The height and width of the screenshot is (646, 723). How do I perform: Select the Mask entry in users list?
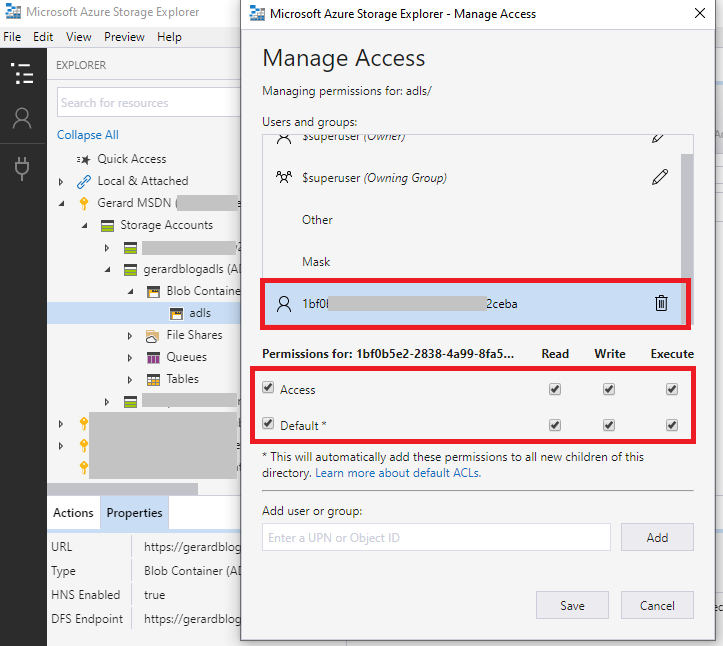(472, 262)
